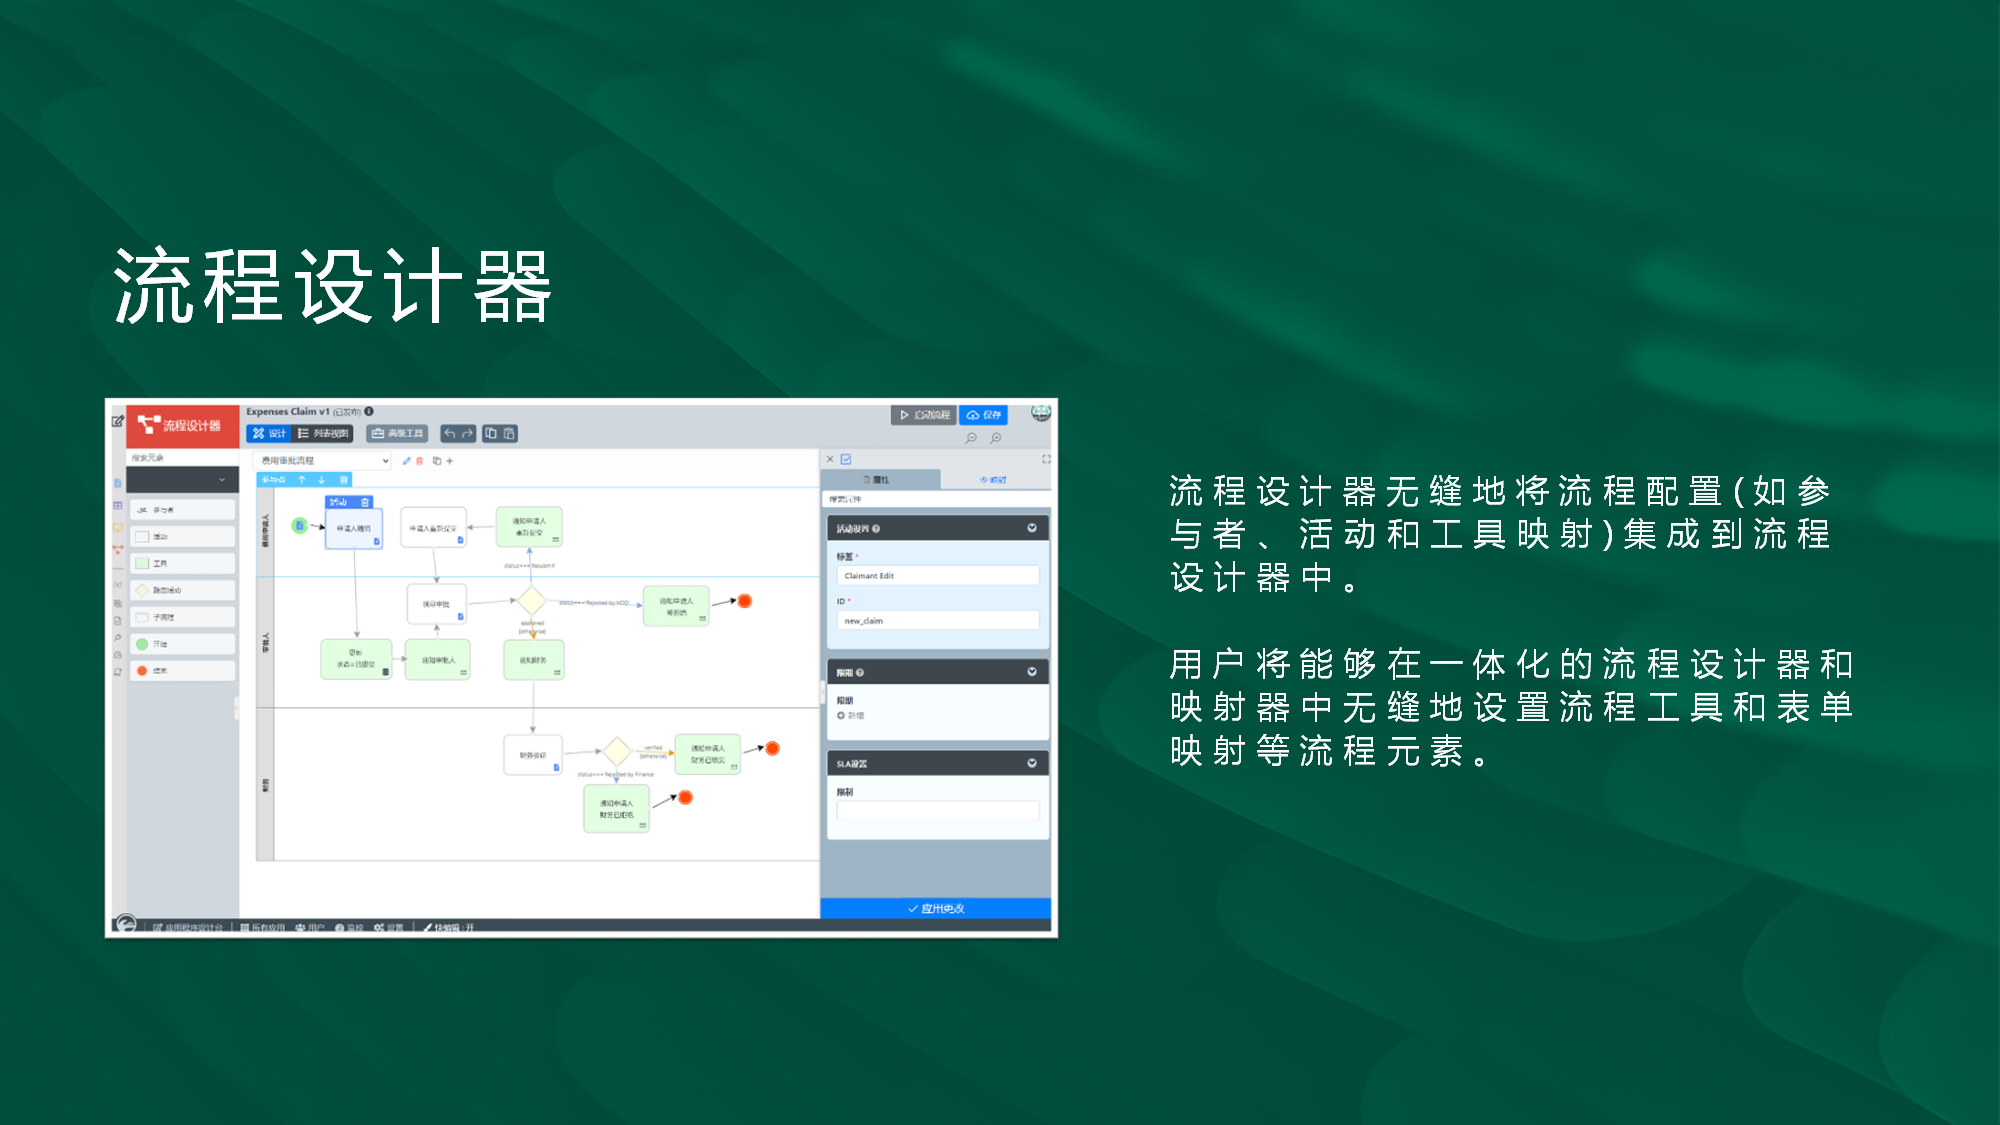Toggle the blue checkbox icon in properties panel
Screen dimensions: 2000x1125
[846, 459]
